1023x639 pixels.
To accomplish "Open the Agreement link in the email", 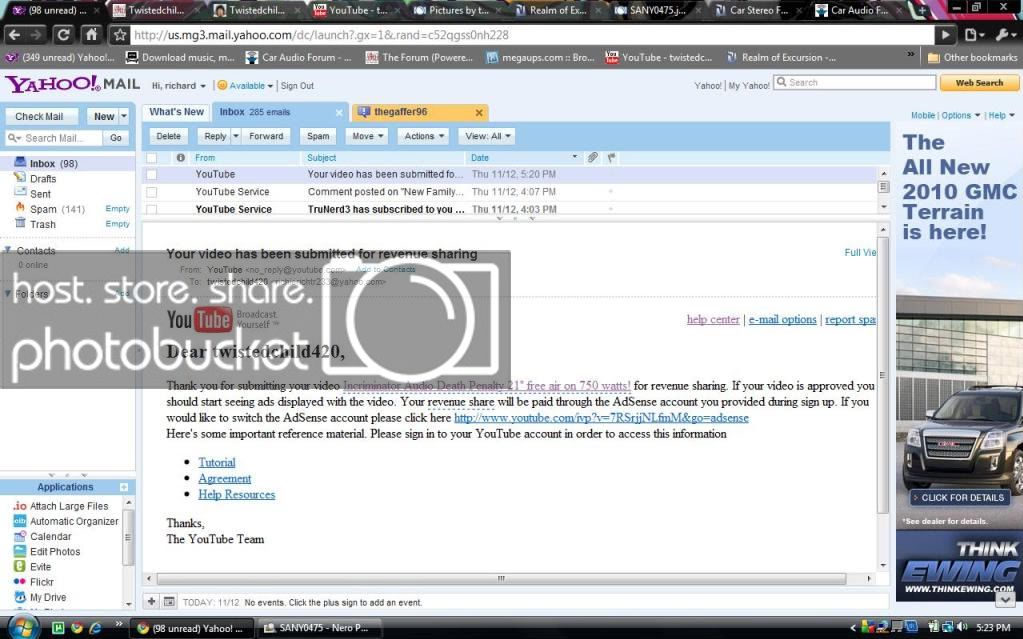I will click(x=224, y=478).
